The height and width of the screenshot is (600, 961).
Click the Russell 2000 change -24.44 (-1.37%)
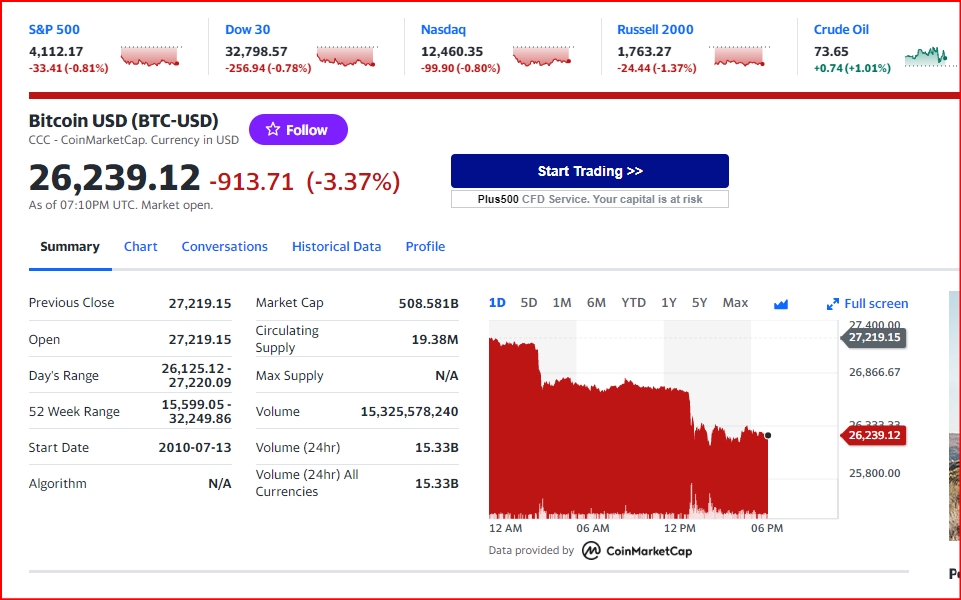pyautogui.click(x=656, y=68)
